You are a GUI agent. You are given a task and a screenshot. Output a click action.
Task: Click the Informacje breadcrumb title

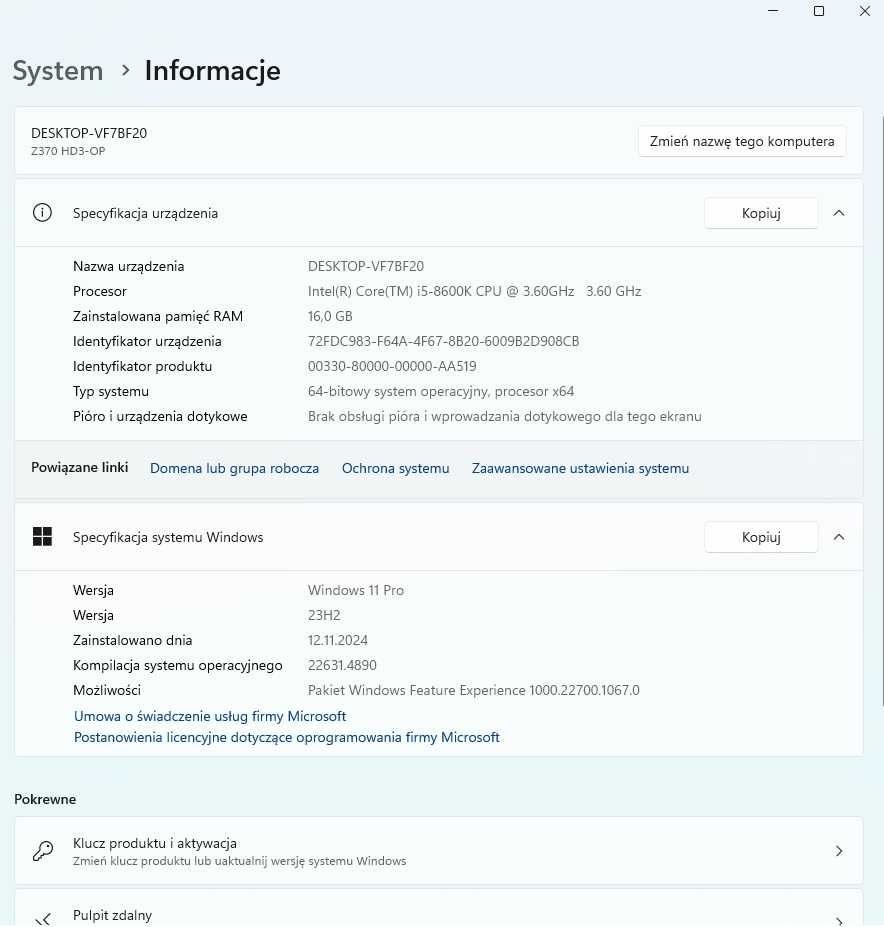click(213, 71)
